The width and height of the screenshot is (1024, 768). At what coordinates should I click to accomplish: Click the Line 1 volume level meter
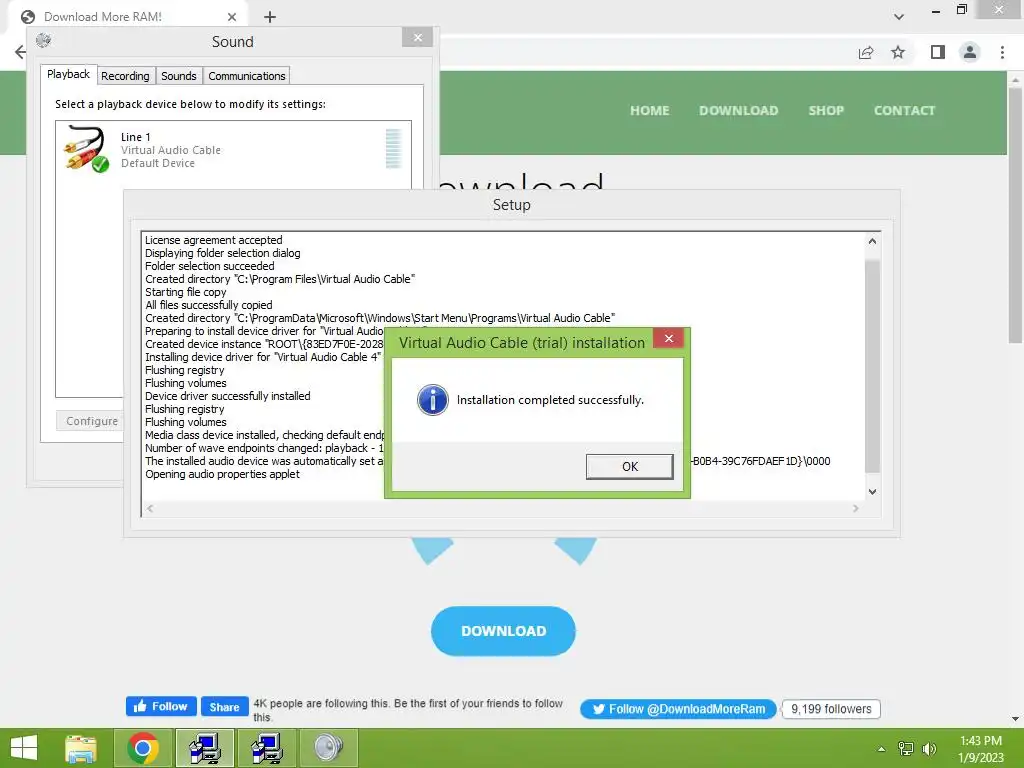click(393, 149)
